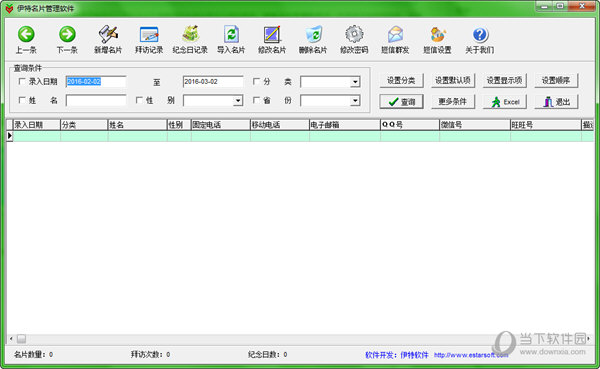Enable the 省份 province filter checkbox
The width and height of the screenshot is (600, 369).
click(x=256, y=100)
